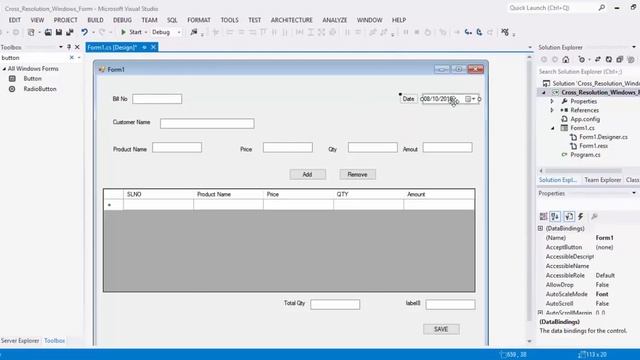The height and width of the screenshot is (360, 640).
Task: Click the Start debugging play button
Action: tap(123, 32)
